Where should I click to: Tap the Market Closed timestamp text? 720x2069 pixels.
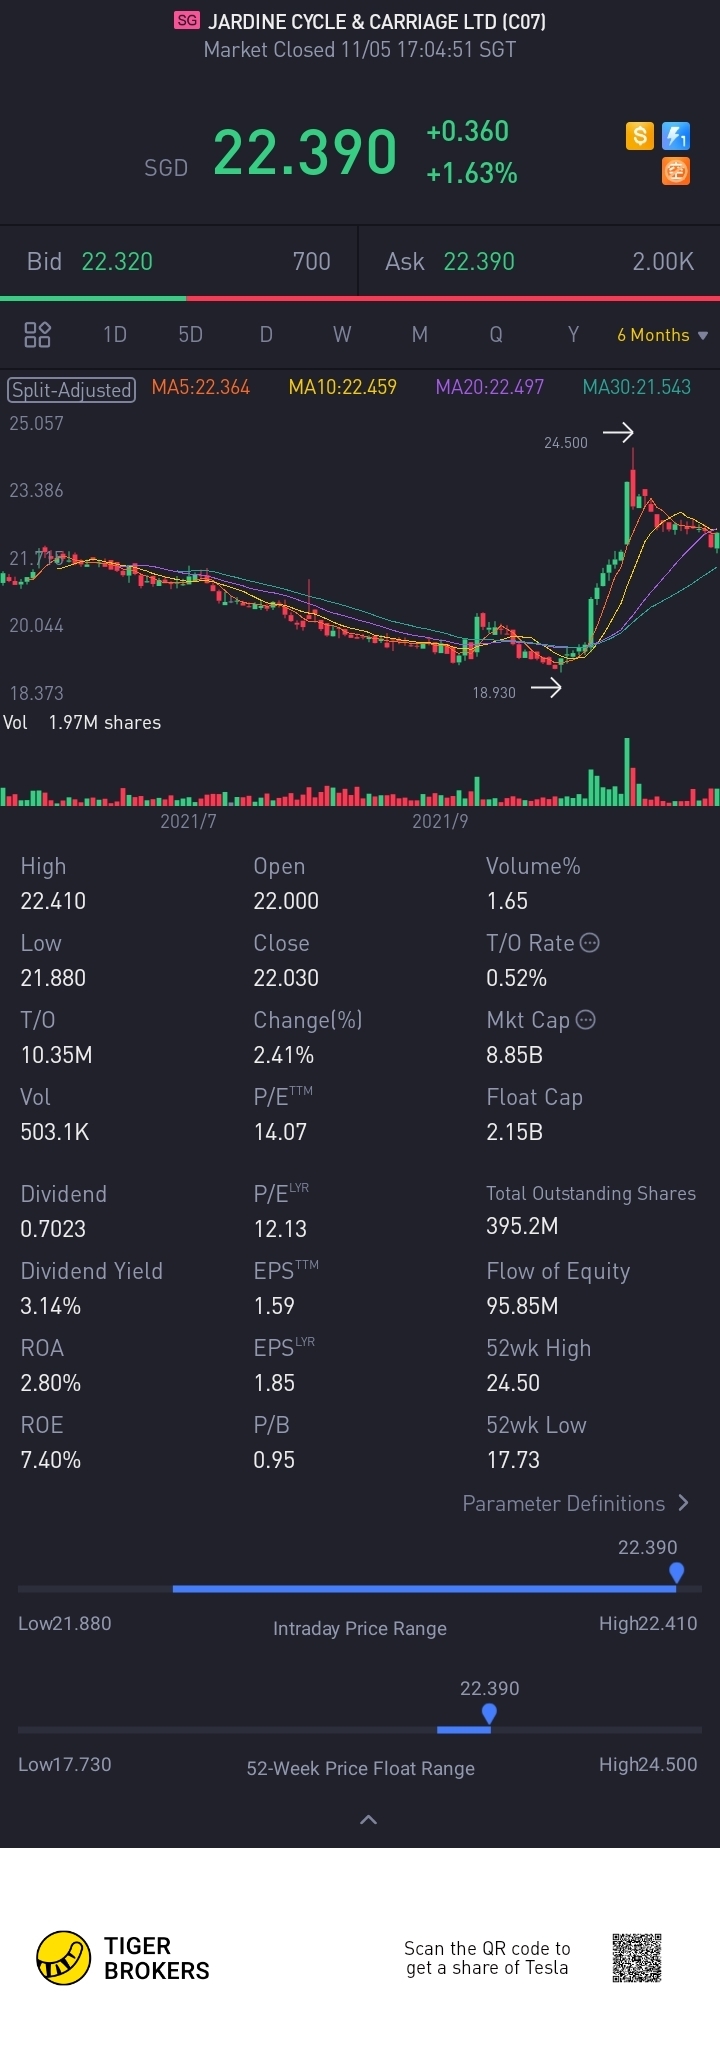coord(360,49)
